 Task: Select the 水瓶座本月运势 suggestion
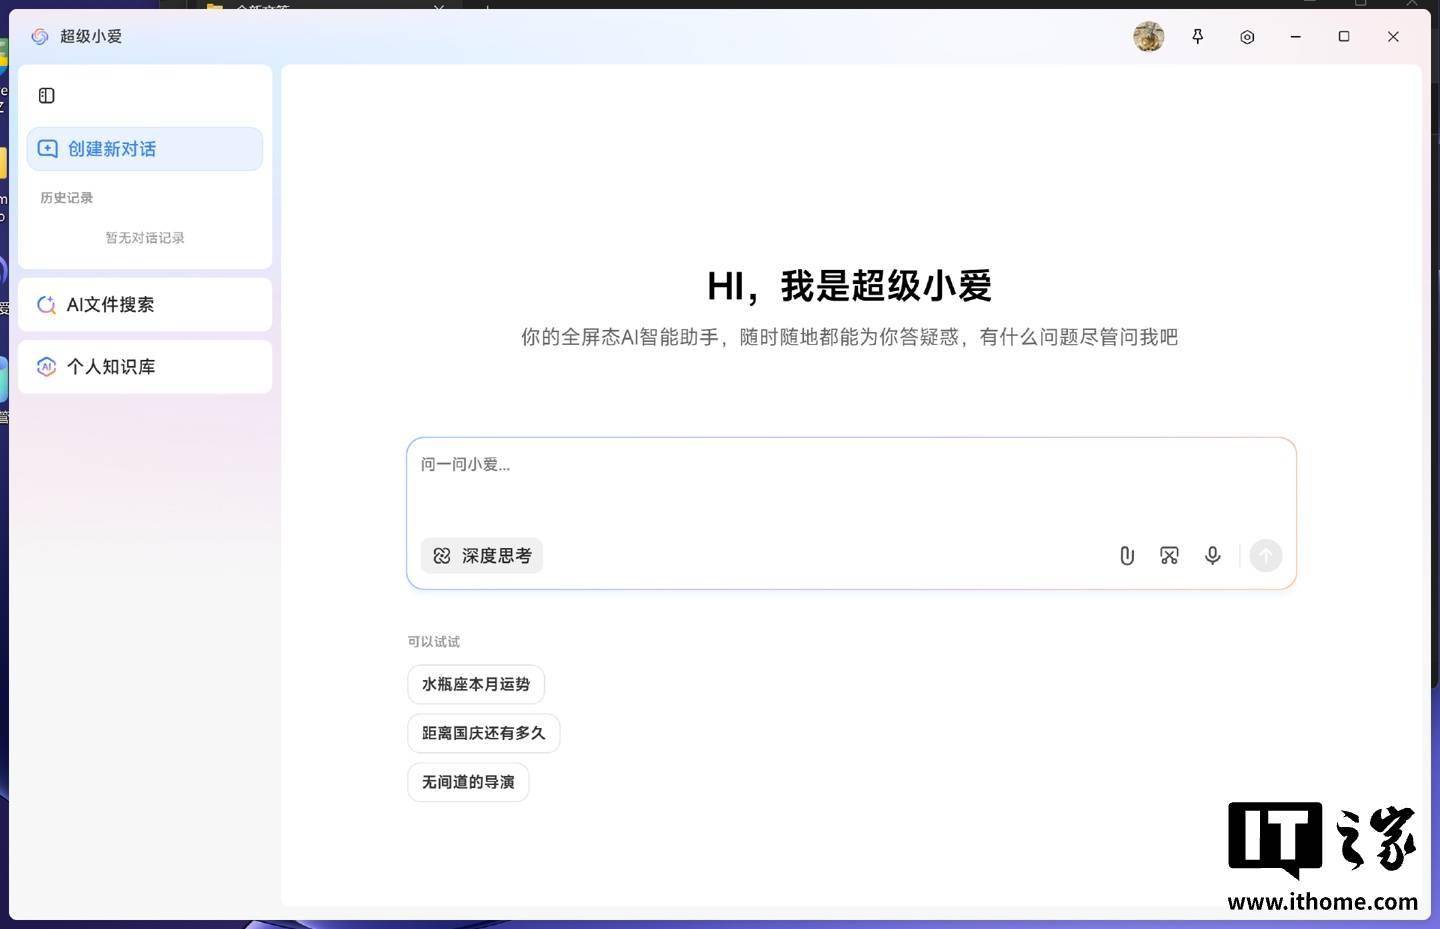coord(476,685)
